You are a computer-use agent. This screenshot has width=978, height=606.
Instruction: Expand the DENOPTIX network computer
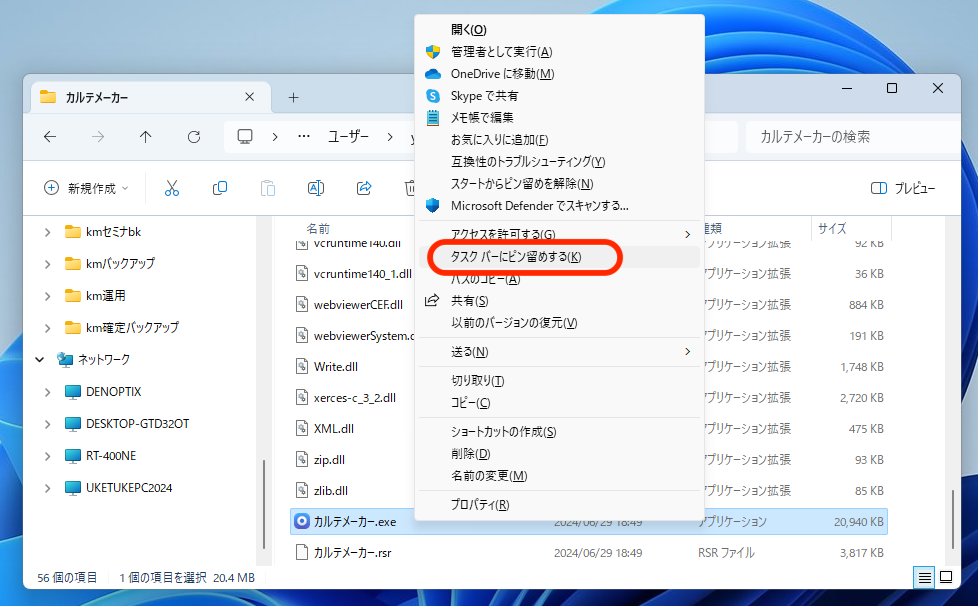click(47, 391)
